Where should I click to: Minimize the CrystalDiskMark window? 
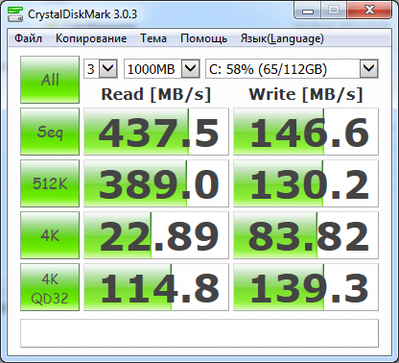(308, 10)
